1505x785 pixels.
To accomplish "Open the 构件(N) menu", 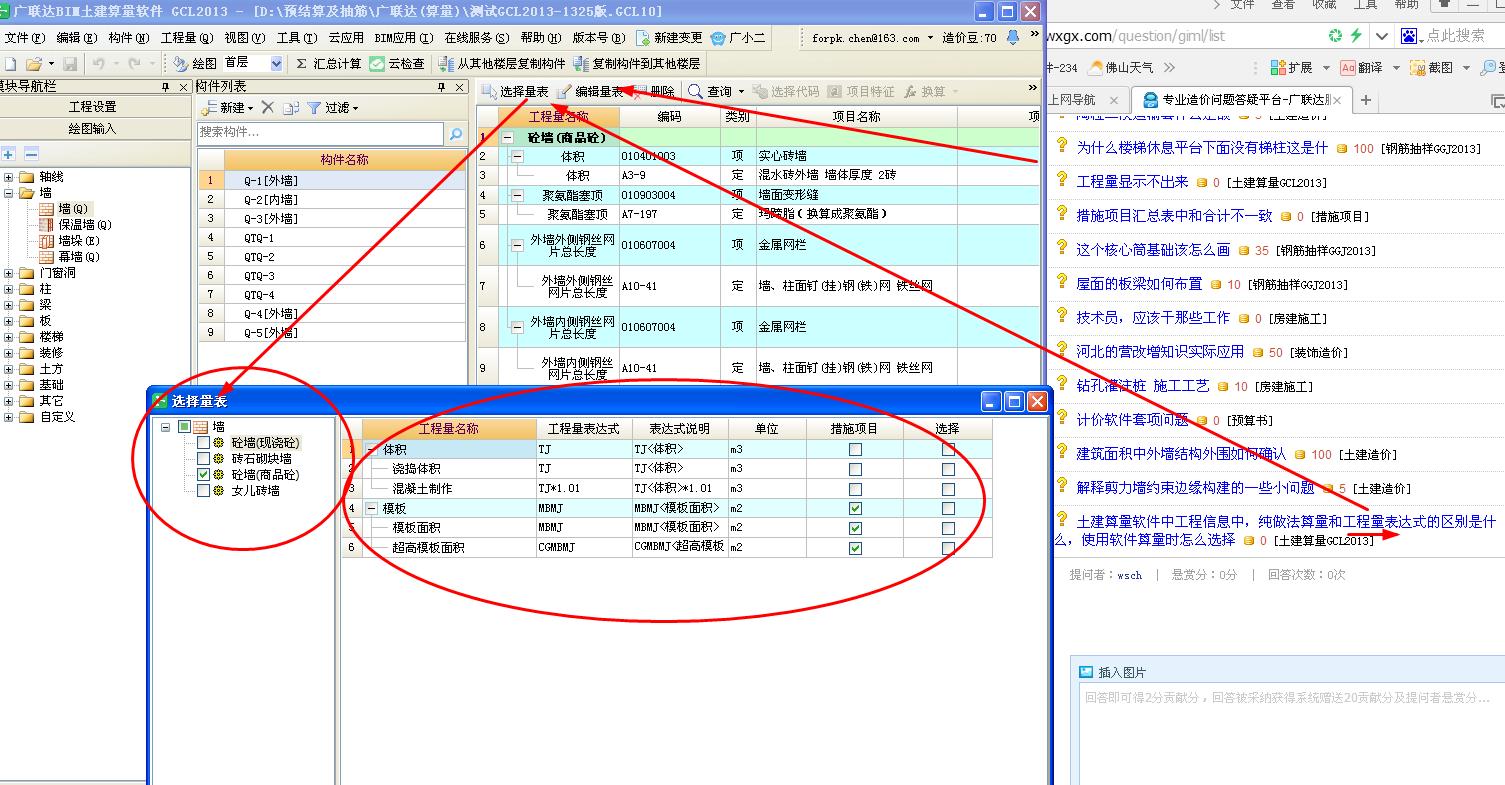I will pyautogui.click(x=129, y=38).
